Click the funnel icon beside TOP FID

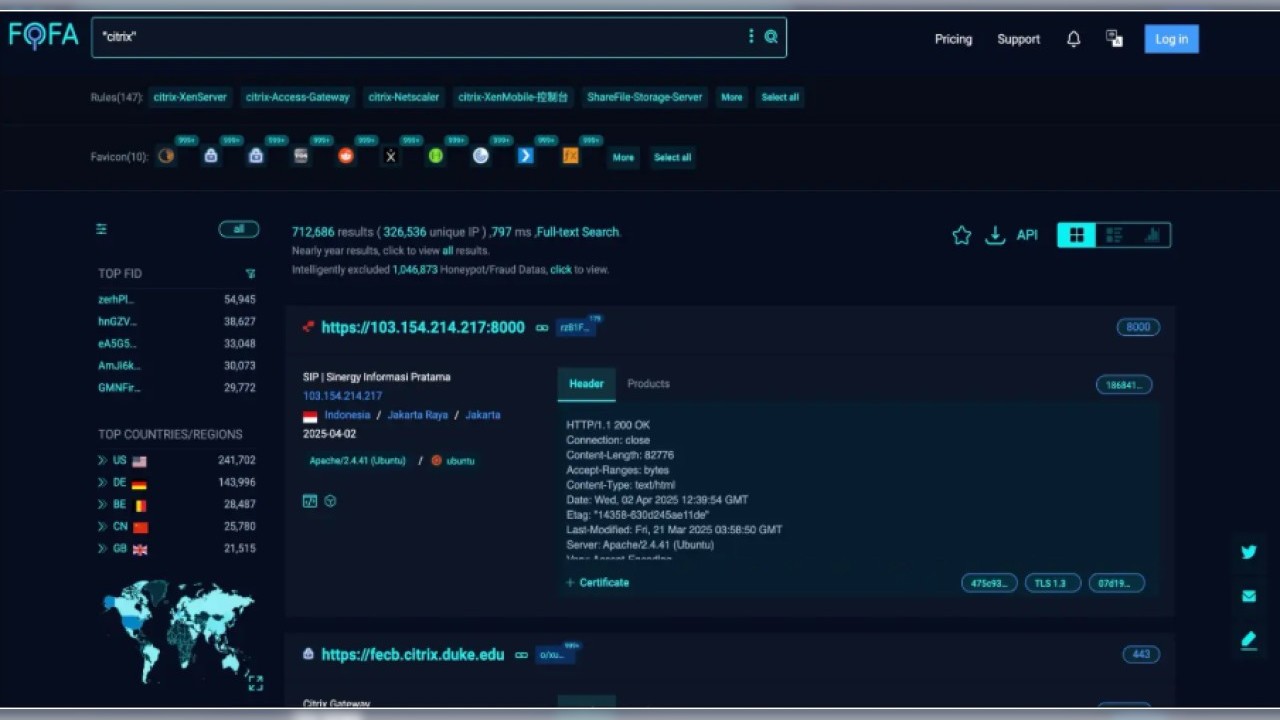250,273
